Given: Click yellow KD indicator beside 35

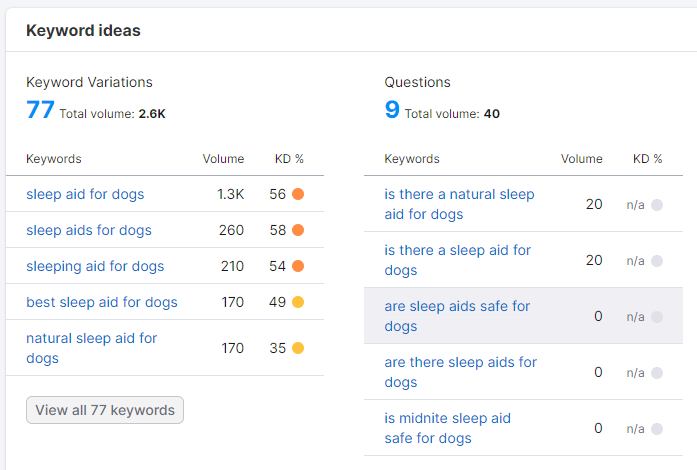Looking at the screenshot, I should coord(298,348).
